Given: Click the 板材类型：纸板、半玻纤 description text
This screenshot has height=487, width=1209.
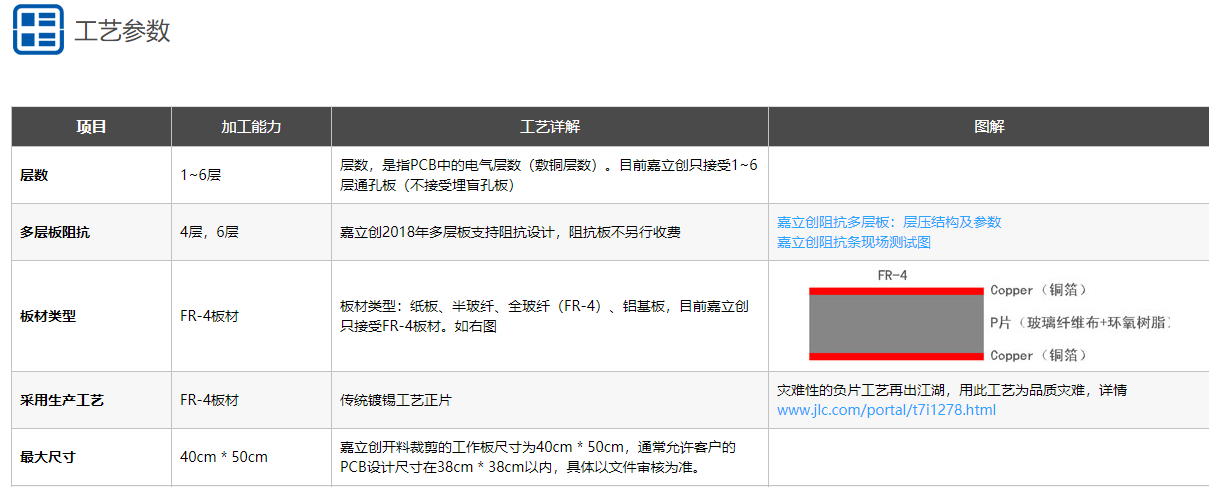Looking at the screenshot, I should (x=544, y=316).
